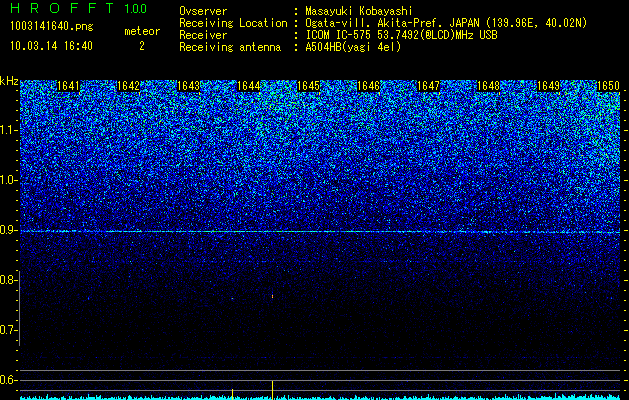
Task: Click the "meteor" label
Action: click(142, 31)
